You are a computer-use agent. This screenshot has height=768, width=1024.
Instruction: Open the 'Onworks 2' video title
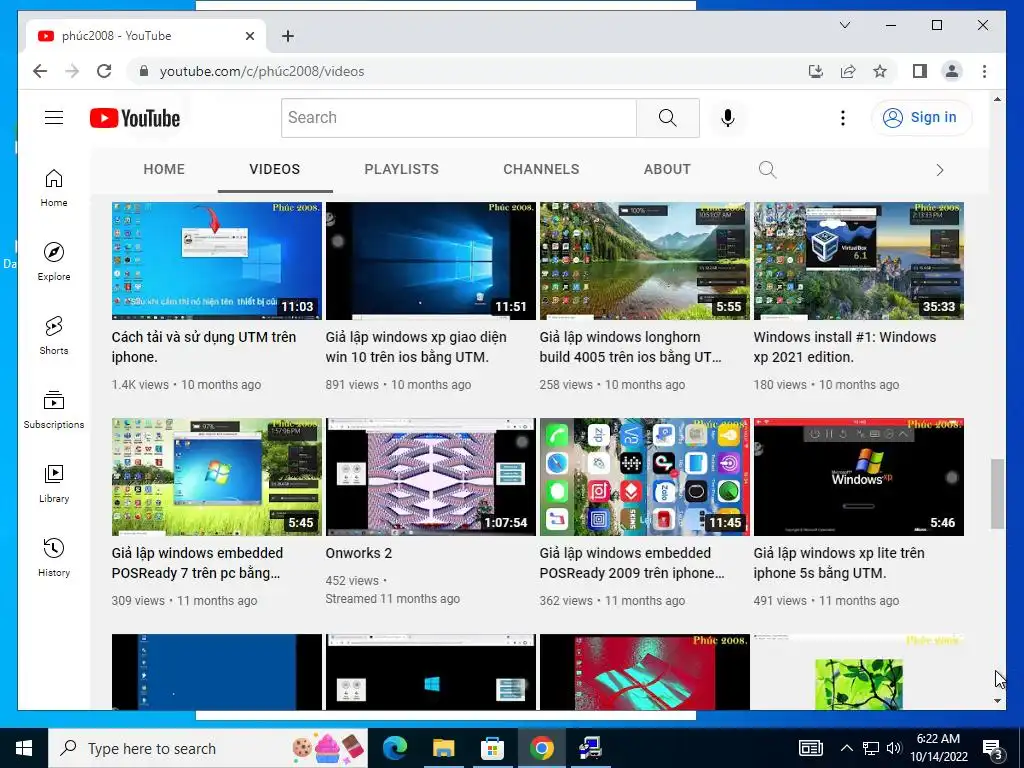359,553
